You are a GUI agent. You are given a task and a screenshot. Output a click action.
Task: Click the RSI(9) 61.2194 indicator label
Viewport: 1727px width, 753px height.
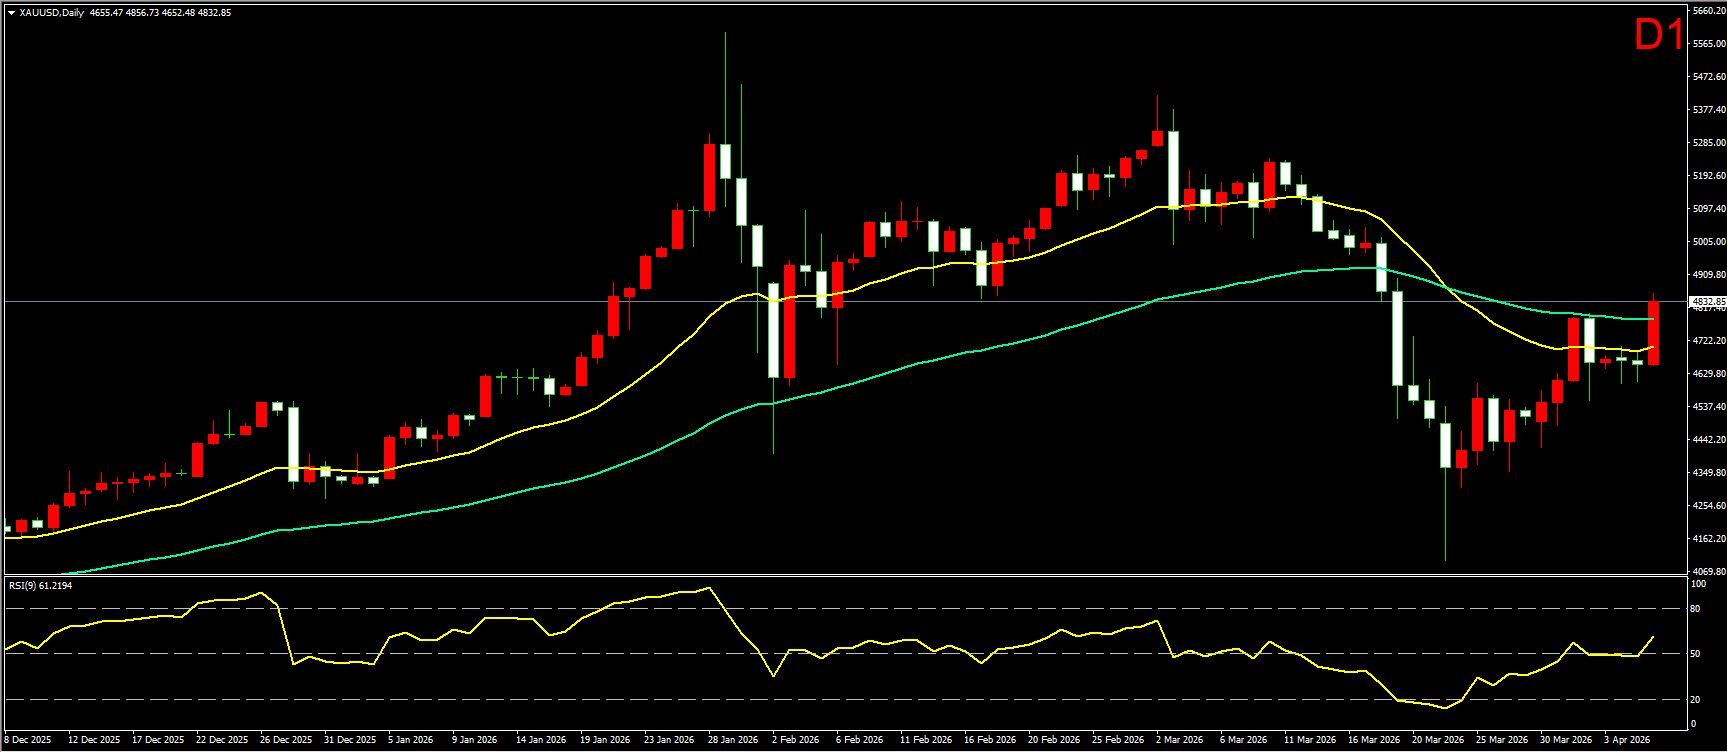tap(40, 586)
